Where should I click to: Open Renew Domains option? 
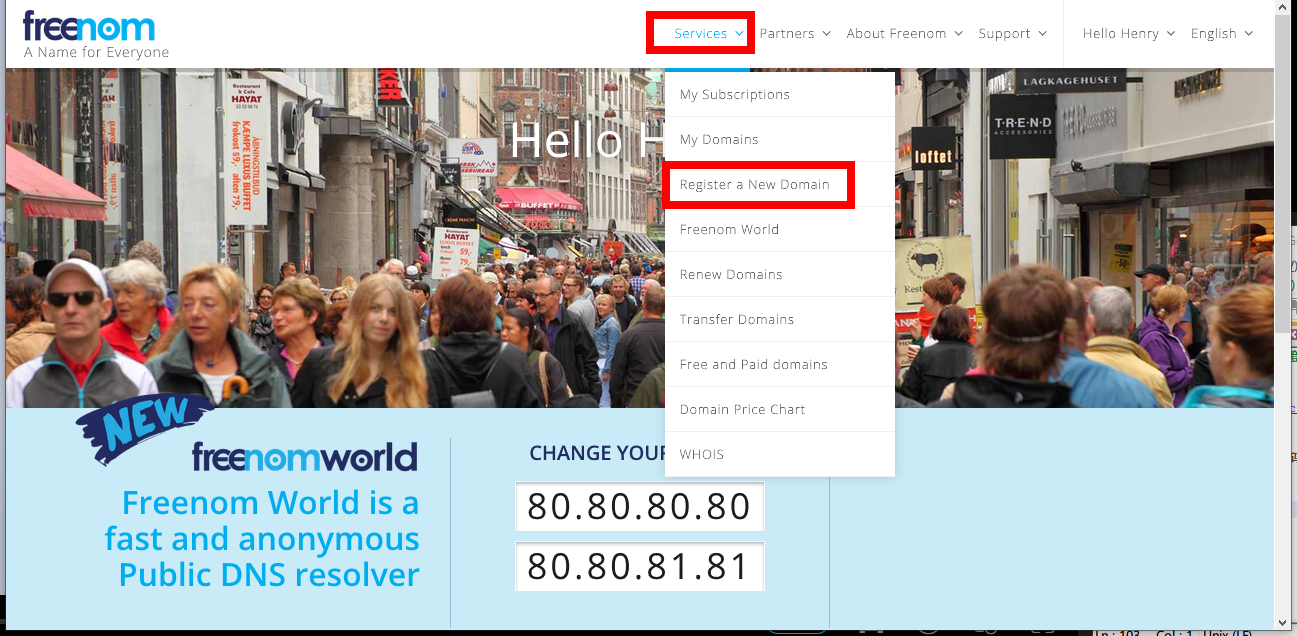point(780,274)
